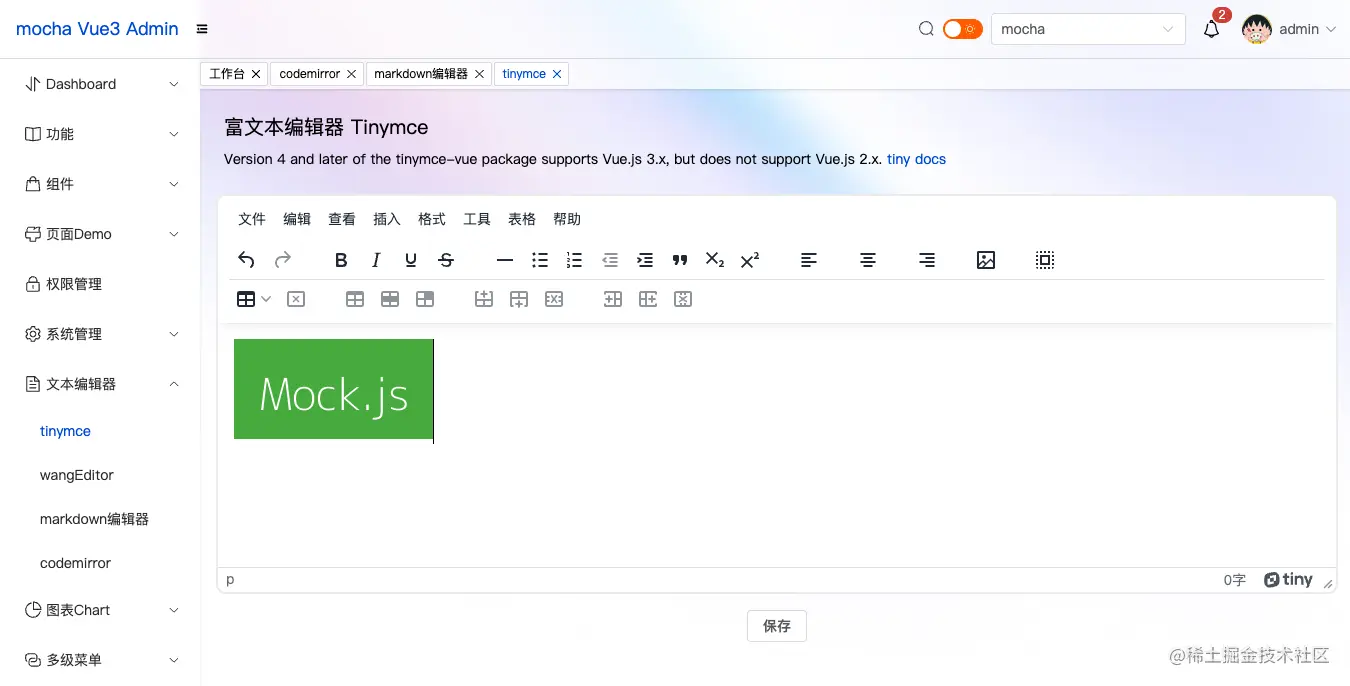Open the admin user dropdown
This screenshot has width=1350, height=686.
tap(1289, 29)
